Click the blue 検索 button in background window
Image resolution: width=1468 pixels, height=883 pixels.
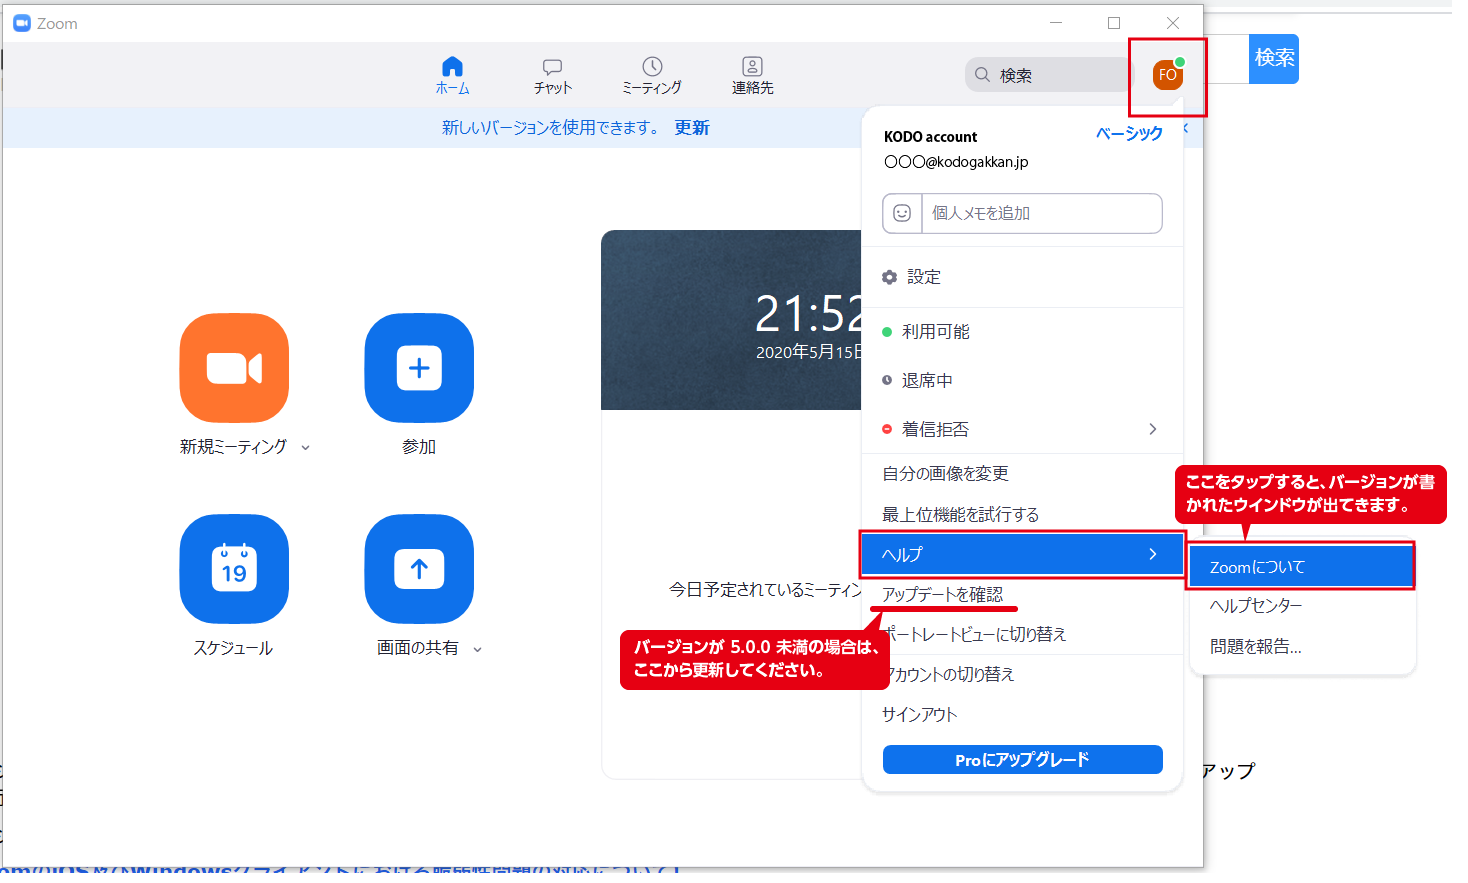coord(1274,58)
